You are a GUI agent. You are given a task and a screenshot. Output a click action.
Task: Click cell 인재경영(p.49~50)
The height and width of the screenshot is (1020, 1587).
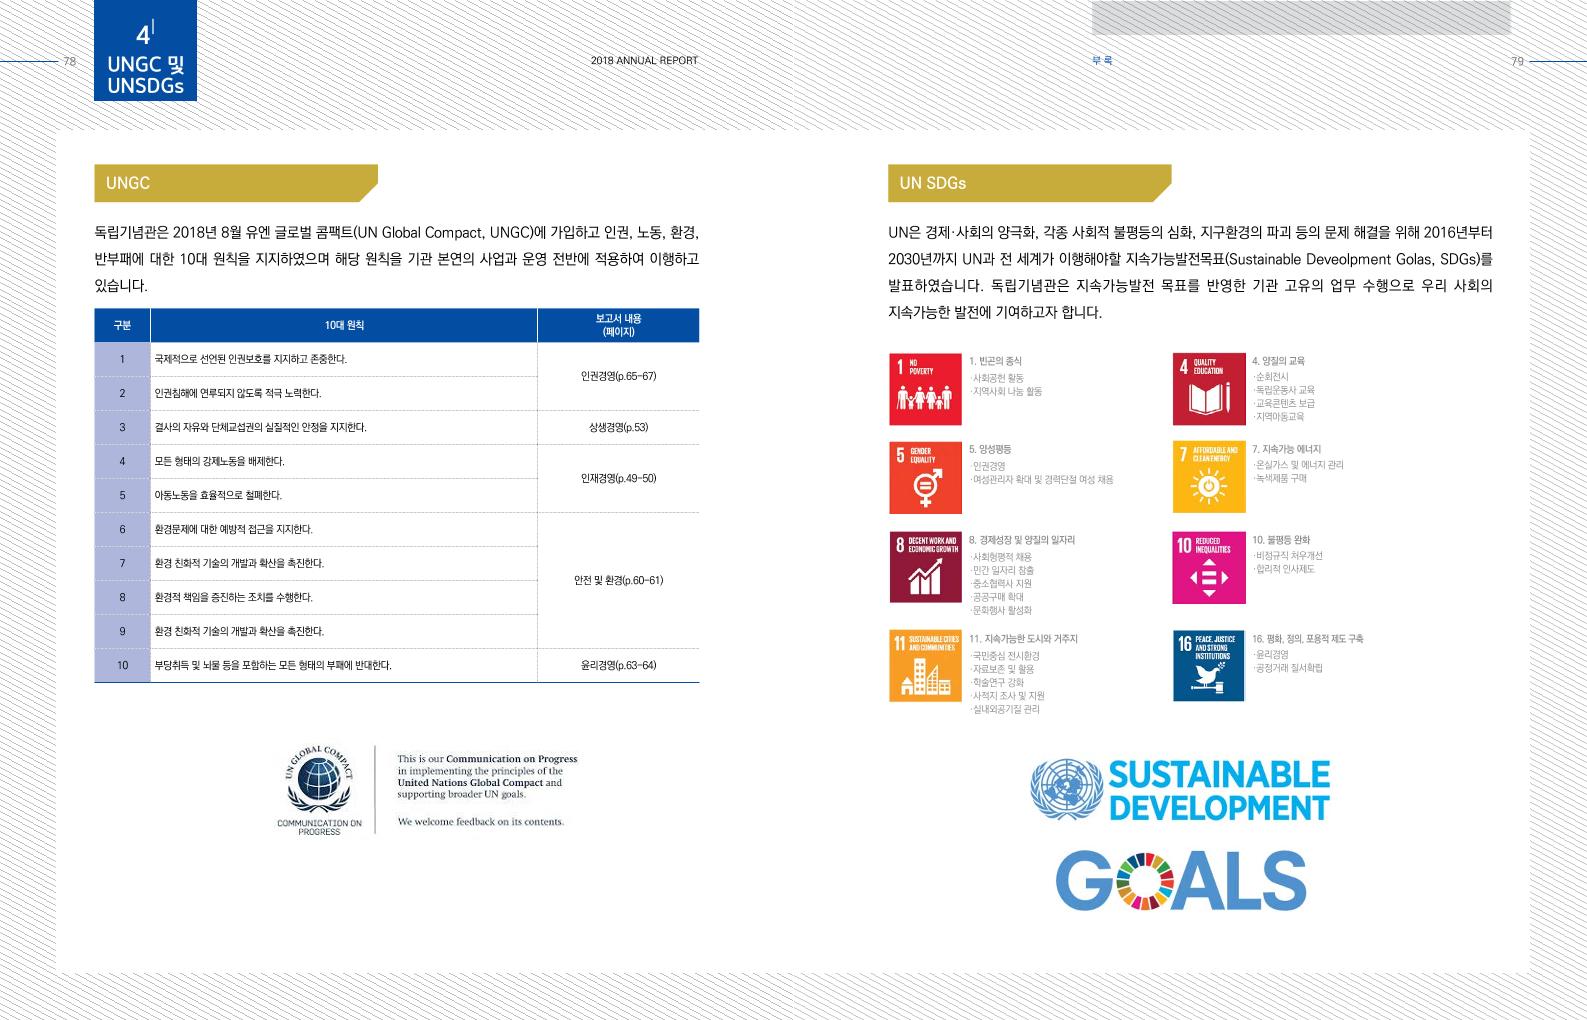(618, 478)
